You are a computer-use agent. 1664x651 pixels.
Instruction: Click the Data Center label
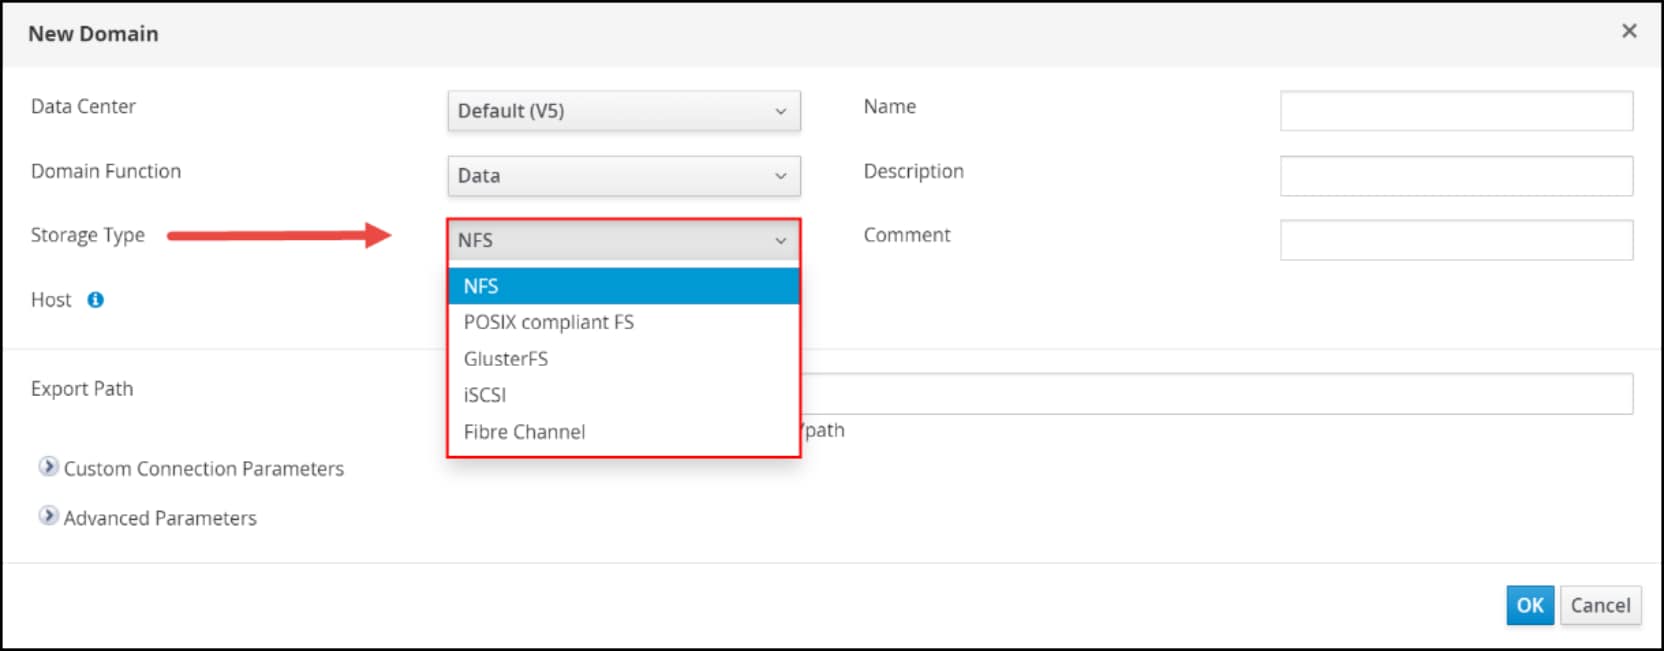[x=83, y=106]
